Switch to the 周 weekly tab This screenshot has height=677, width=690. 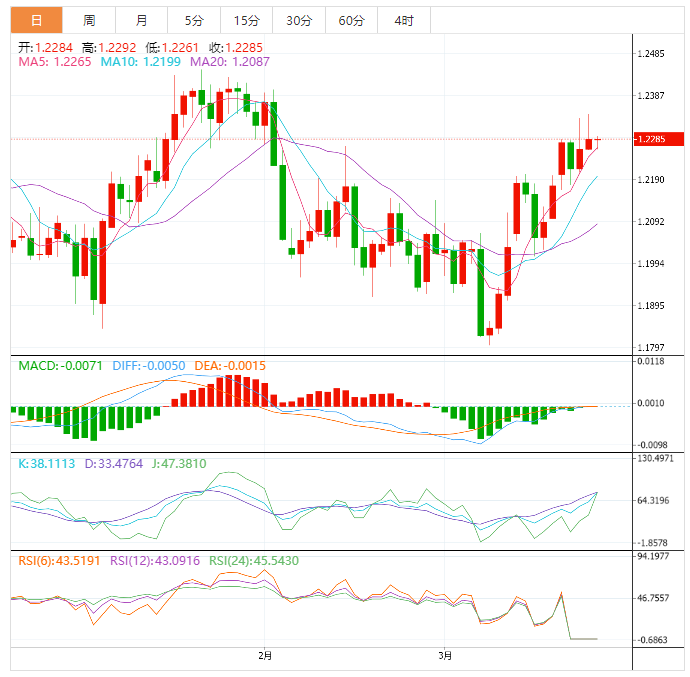[x=90, y=20]
